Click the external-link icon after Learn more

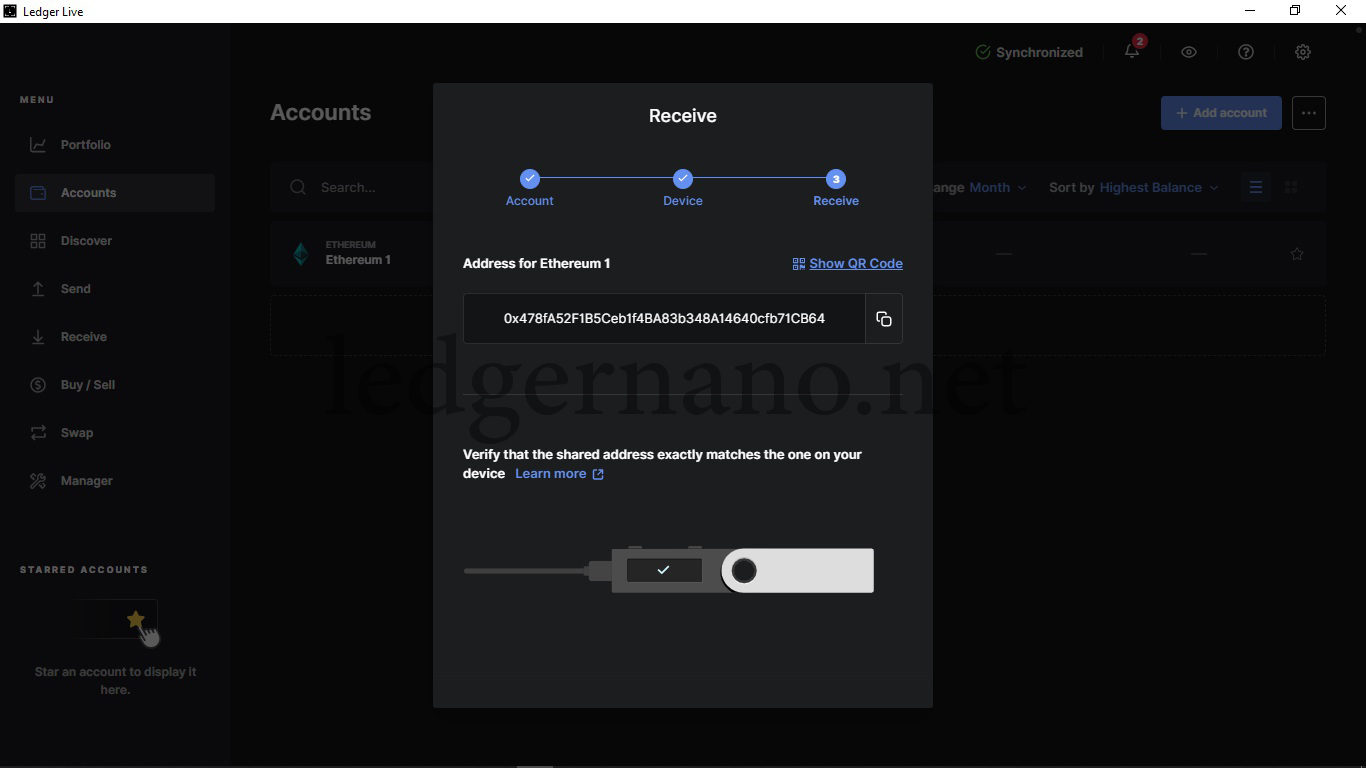598,474
